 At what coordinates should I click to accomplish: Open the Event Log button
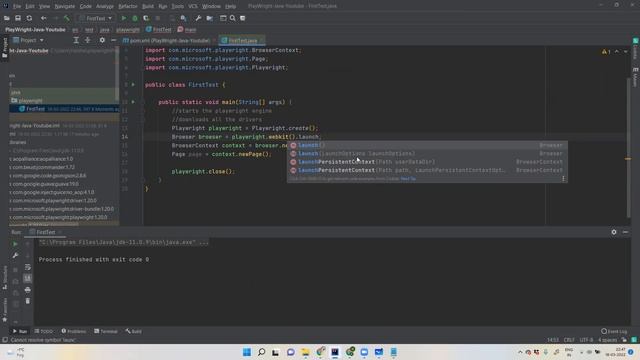pyautogui.click(x=614, y=331)
